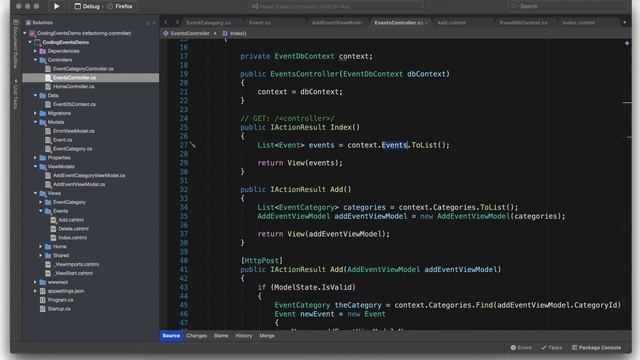Select the Firefox run target
This screenshot has height=360, width=640.
click(120, 6)
